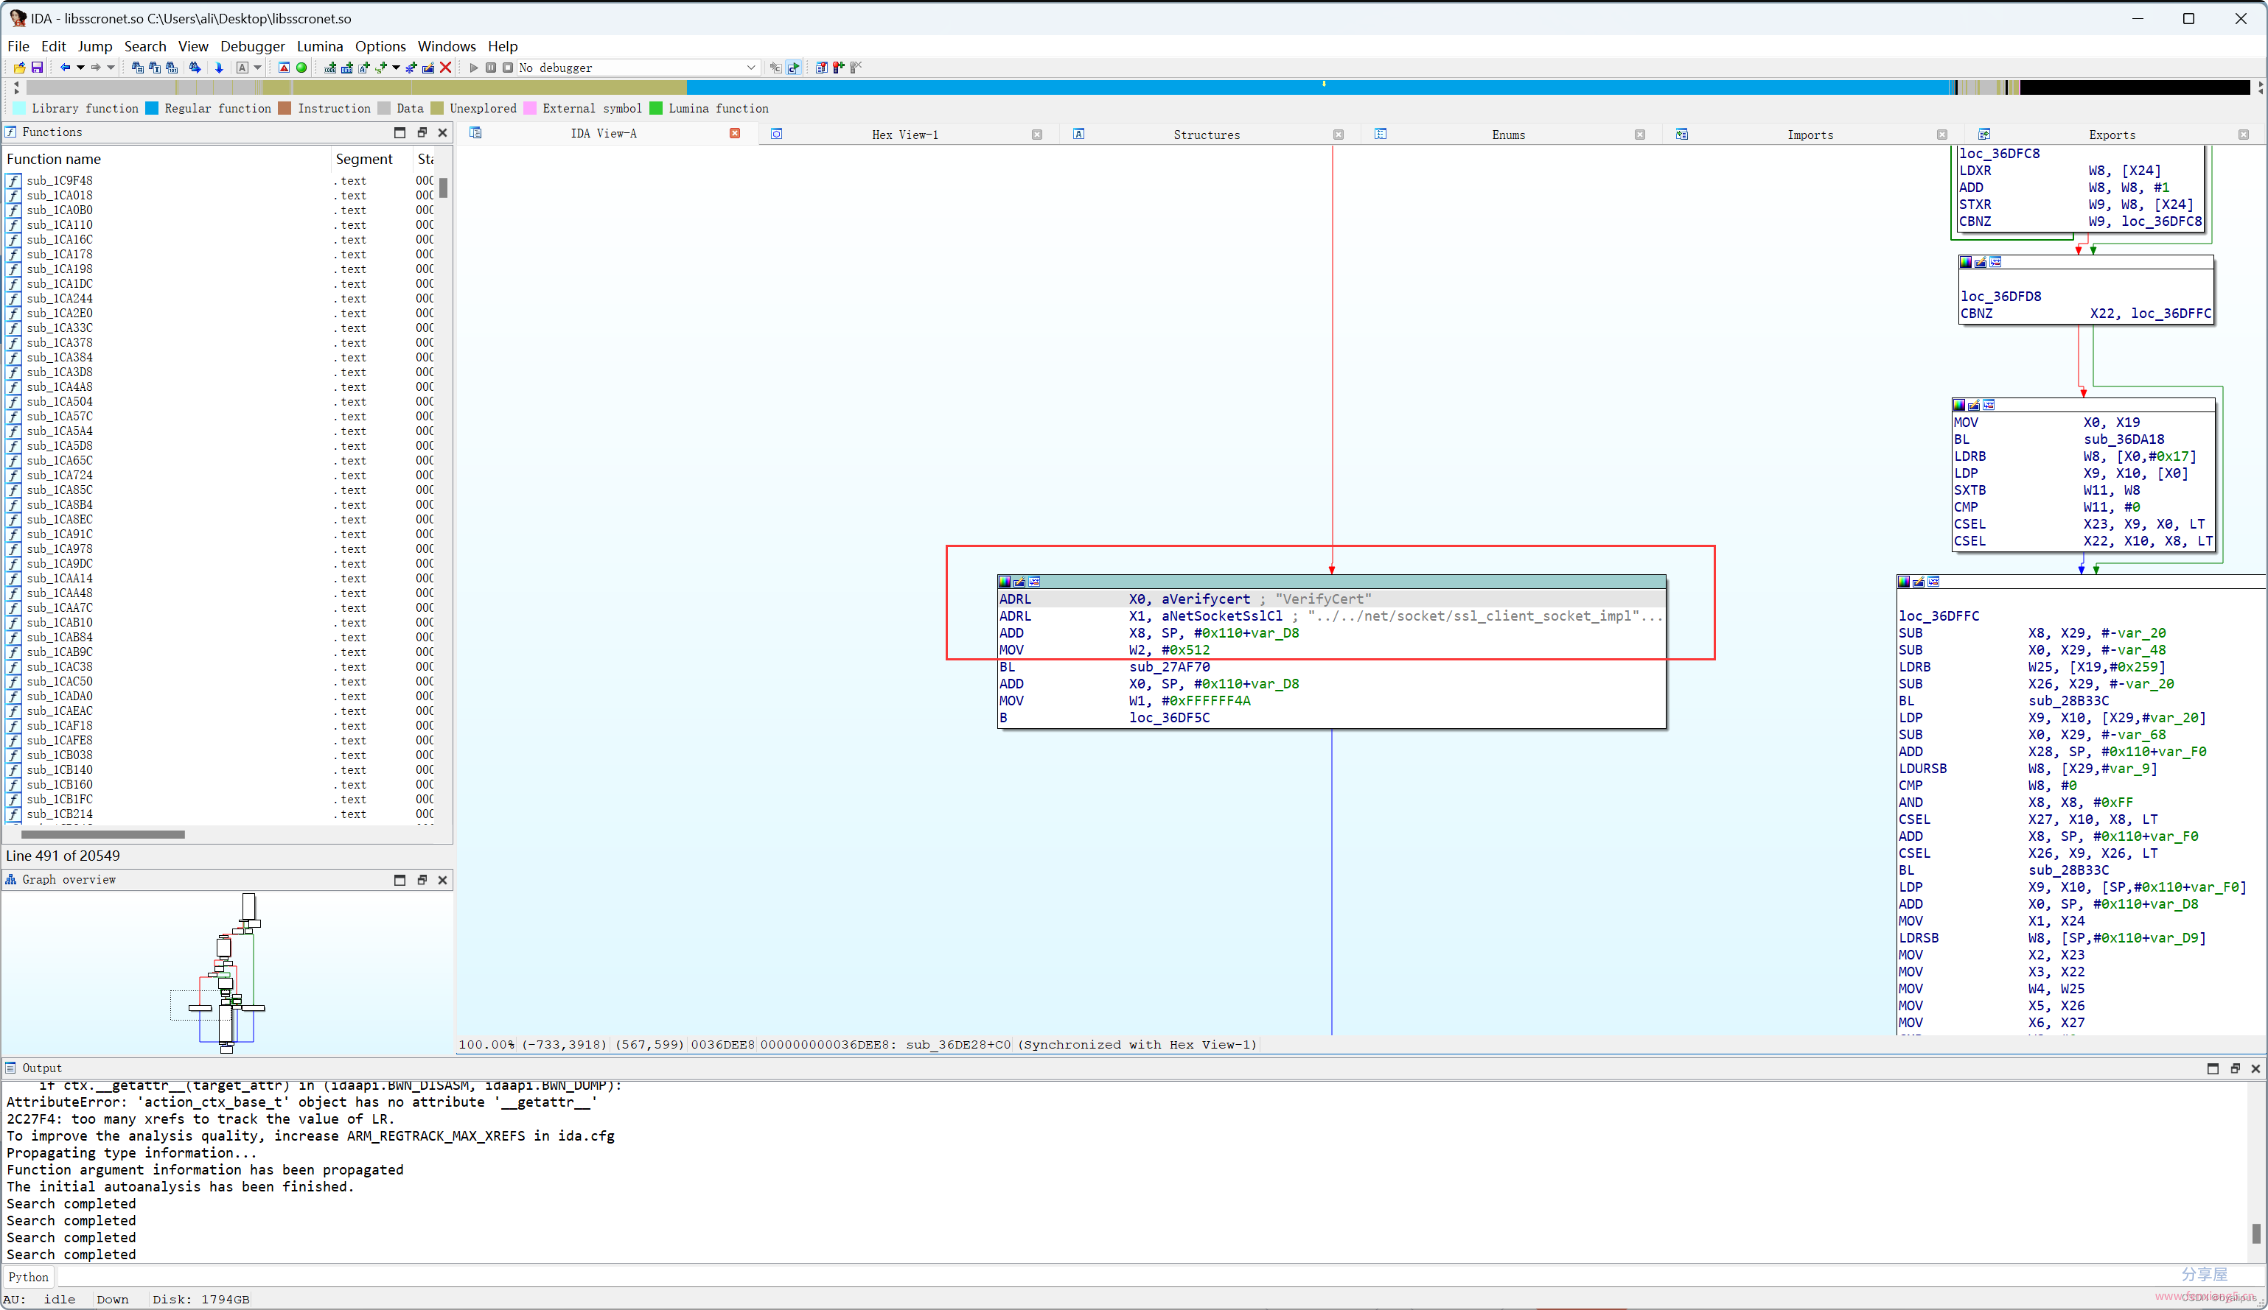2268x1310 pixels.
Task: Close the IDA View-A tab
Action: (x=735, y=133)
